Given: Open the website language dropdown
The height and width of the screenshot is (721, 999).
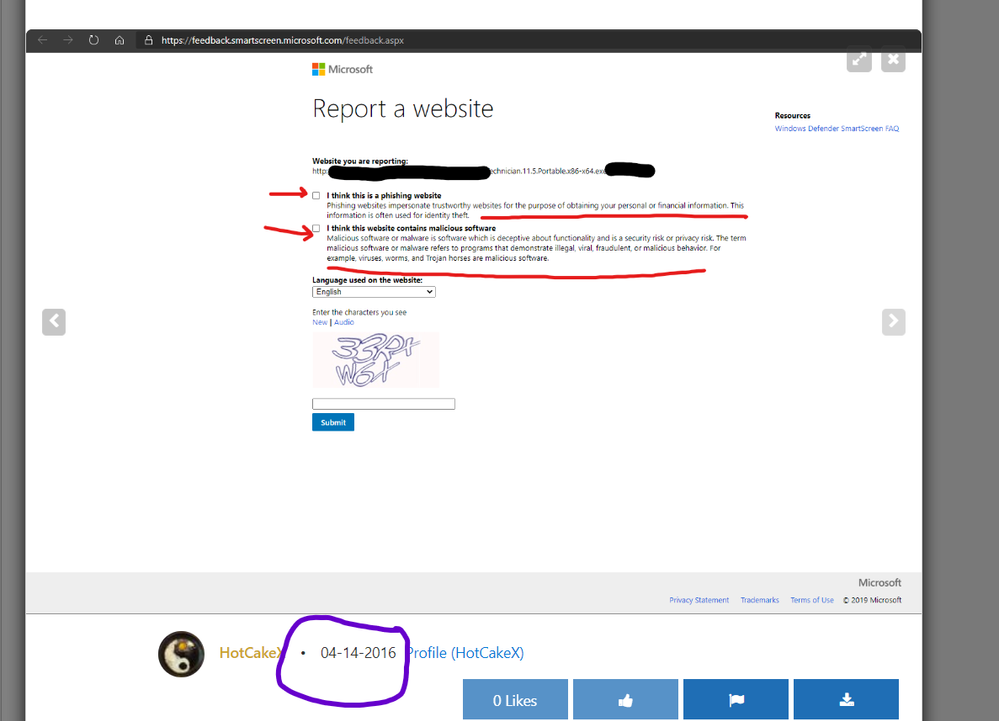Looking at the screenshot, I should (373, 291).
